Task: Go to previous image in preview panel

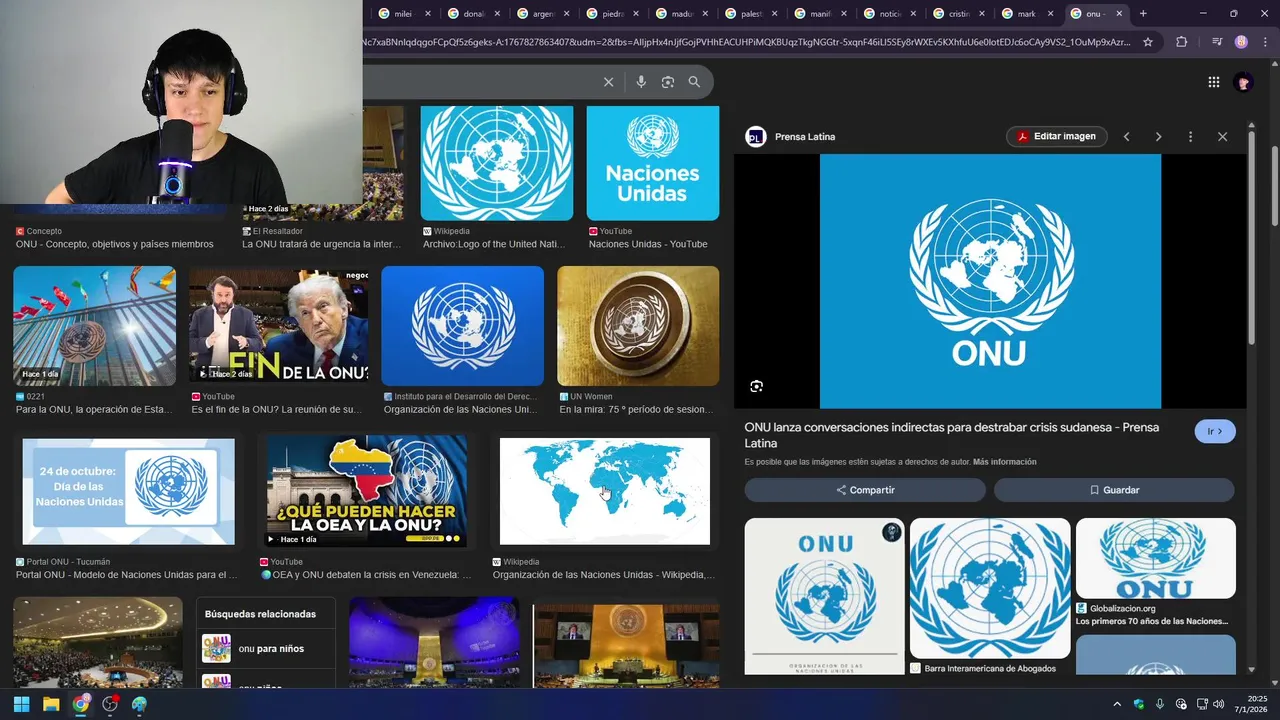Action: pyautogui.click(x=1126, y=137)
